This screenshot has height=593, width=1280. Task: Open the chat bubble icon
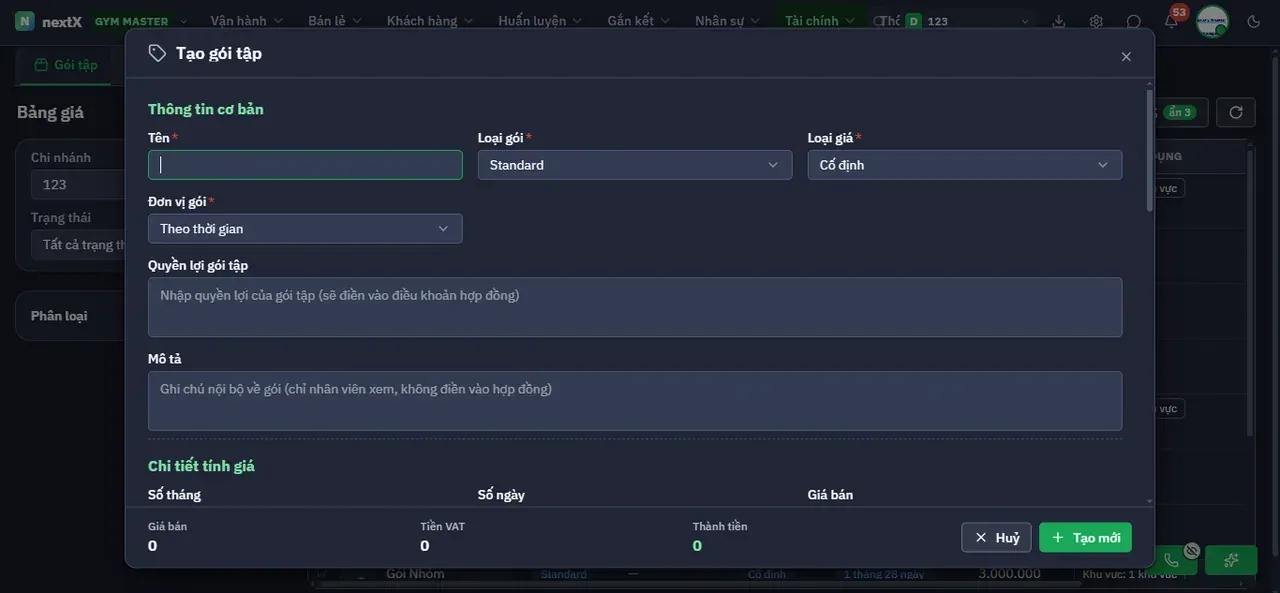[1134, 21]
